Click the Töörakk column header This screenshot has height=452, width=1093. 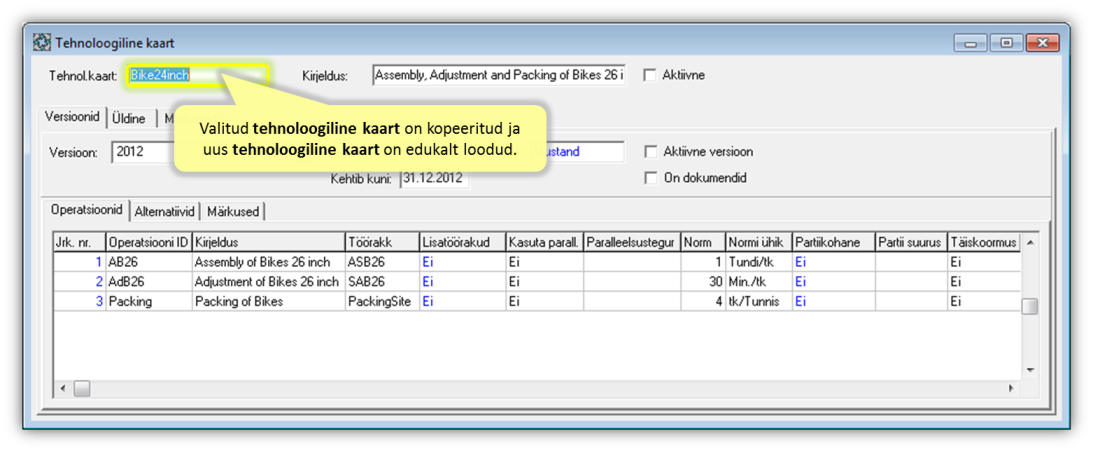coord(382,242)
